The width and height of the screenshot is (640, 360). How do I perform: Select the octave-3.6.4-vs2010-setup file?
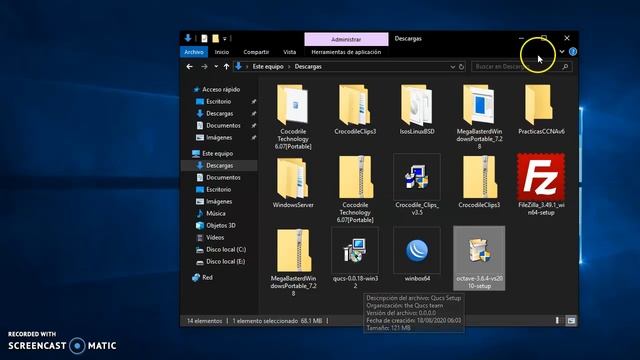pyautogui.click(x=479, y=258)
